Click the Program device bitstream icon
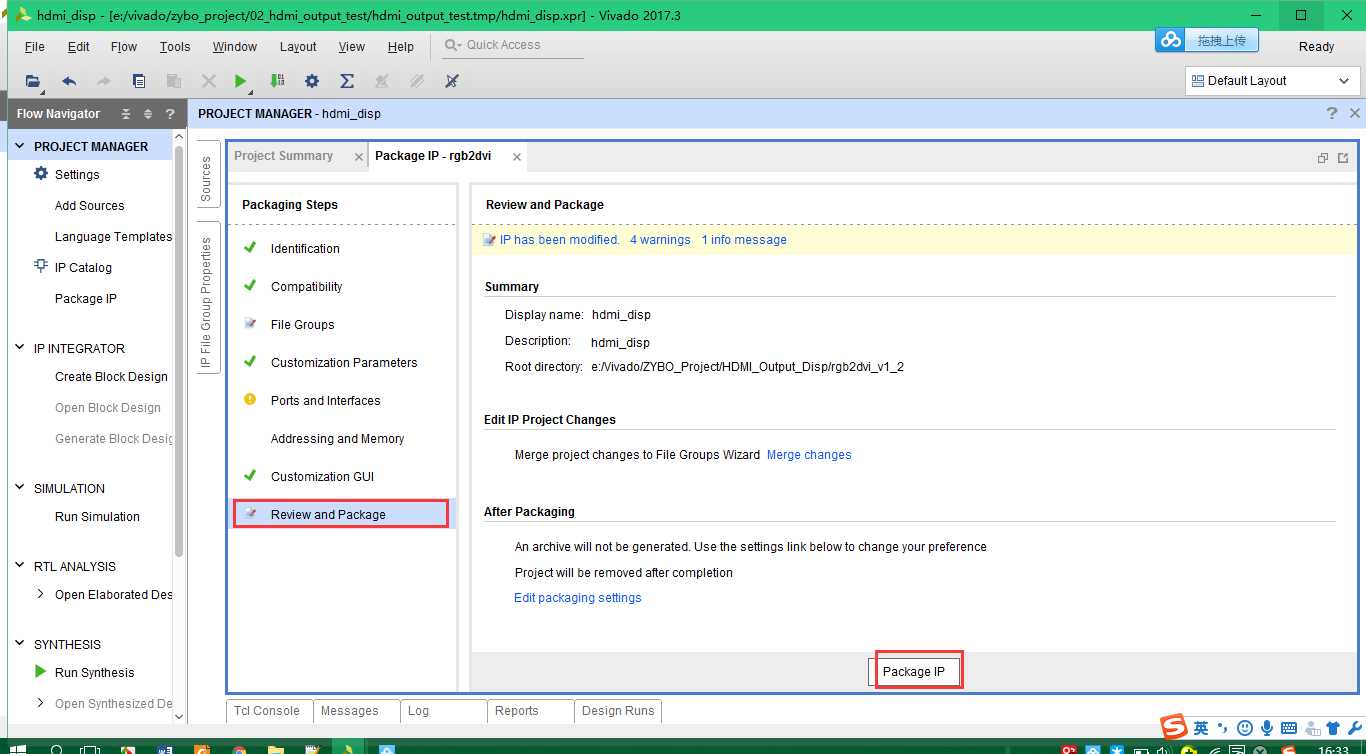1366x754 pixels. 277,81
